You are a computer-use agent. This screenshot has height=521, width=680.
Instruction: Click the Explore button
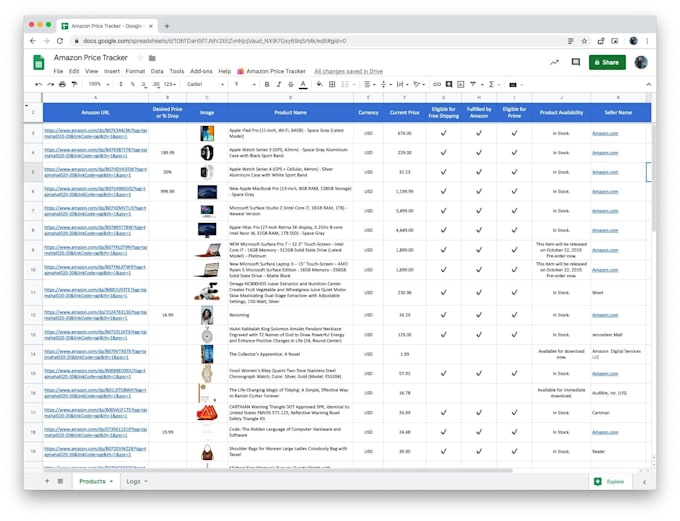pyautogui.click(x=611, y=482)
